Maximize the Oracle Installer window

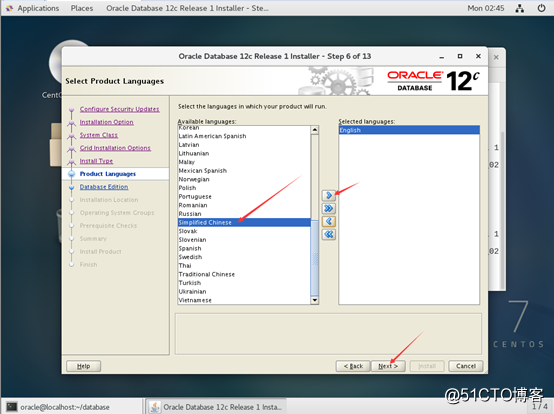tap(460, 56)
